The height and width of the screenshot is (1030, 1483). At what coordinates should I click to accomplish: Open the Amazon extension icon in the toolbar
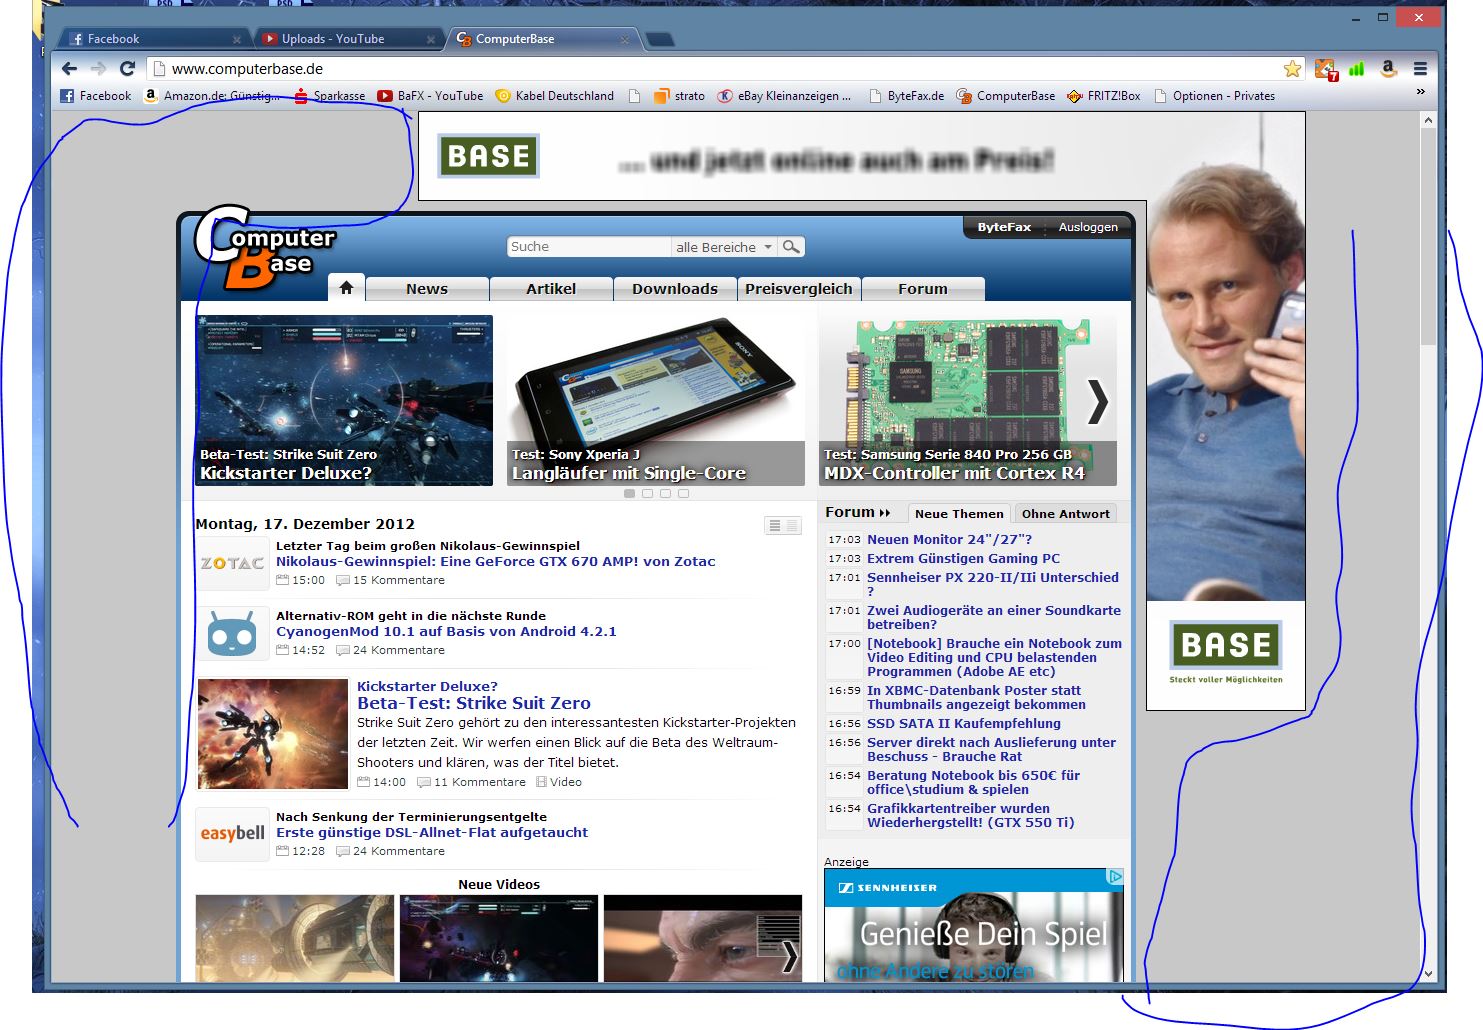[x=1388, y=69]
